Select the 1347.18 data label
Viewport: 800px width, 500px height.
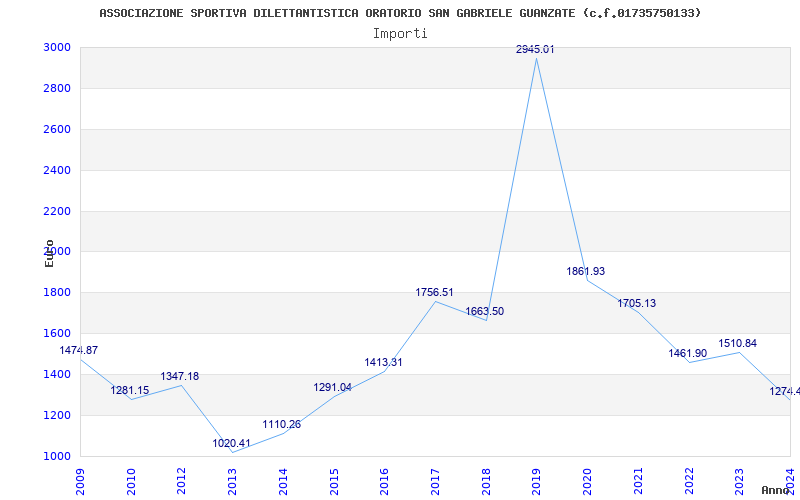click(x=180, y=377)
